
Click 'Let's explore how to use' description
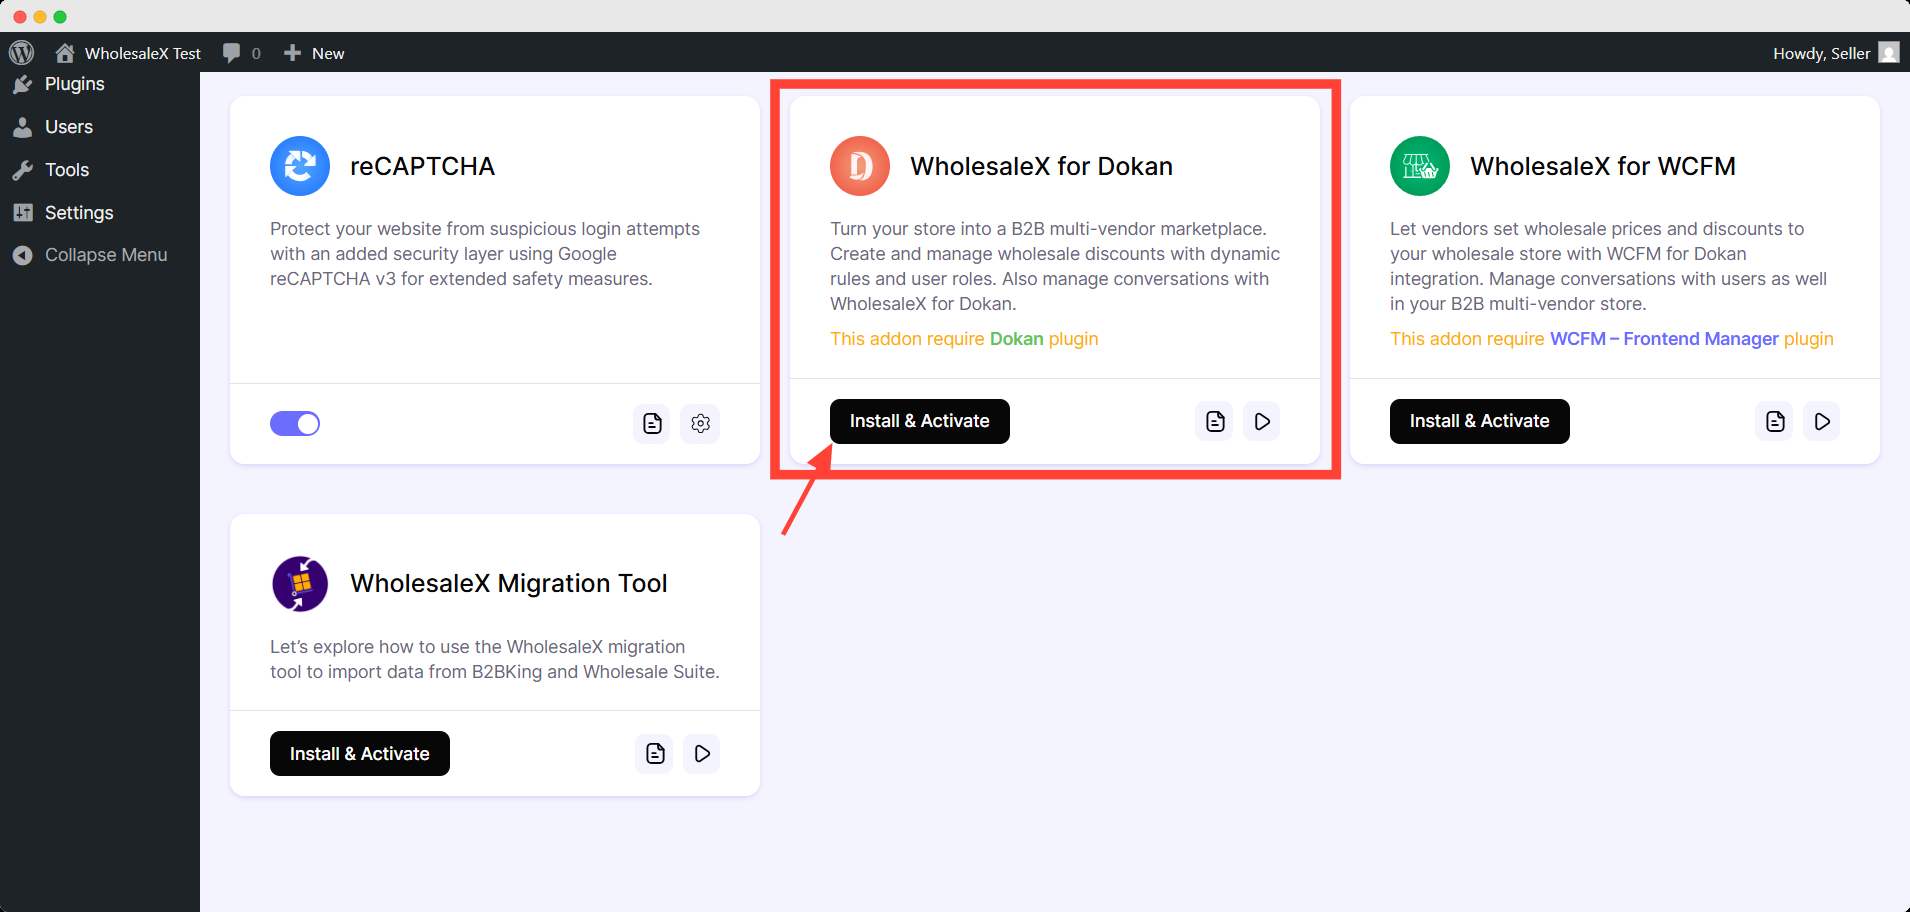495,659
